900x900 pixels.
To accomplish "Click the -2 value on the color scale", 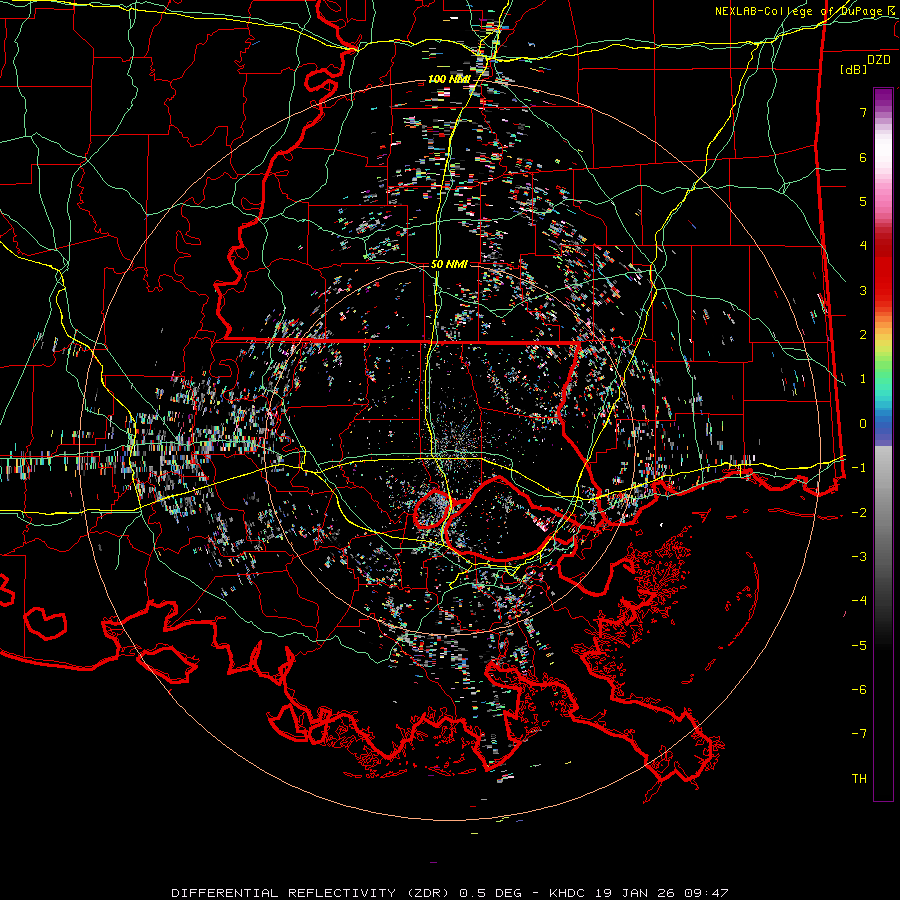I will click(859, 513).
